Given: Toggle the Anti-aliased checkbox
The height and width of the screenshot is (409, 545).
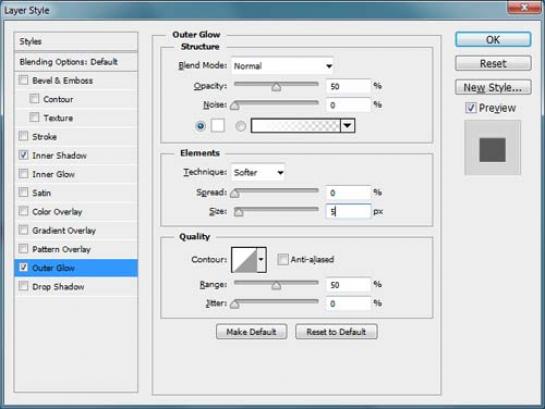Looking at the screenshot, I should pyautogui.click(x=283, y=259).
